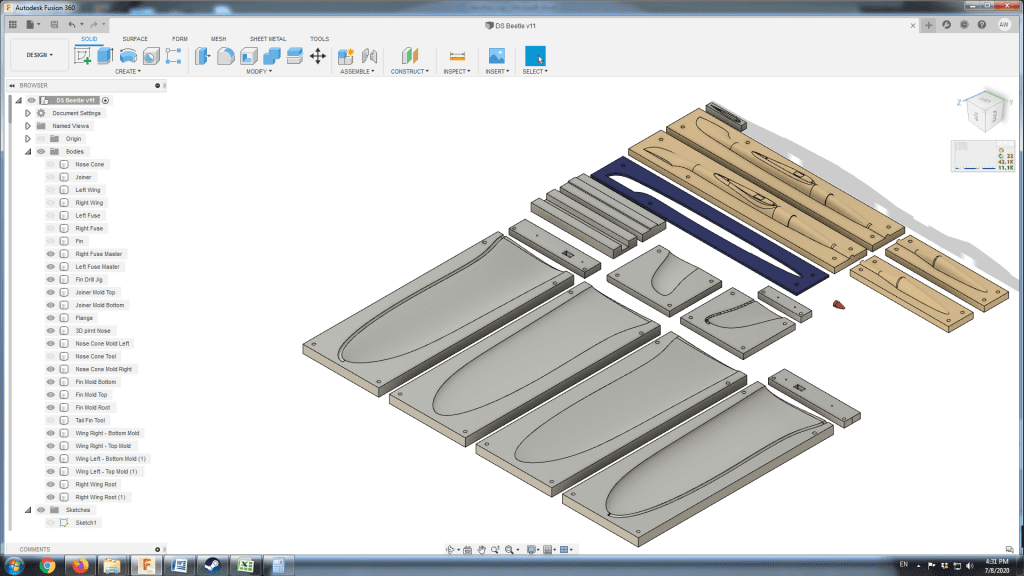Open the SHEET METAL tab

(x=267, y=39)
